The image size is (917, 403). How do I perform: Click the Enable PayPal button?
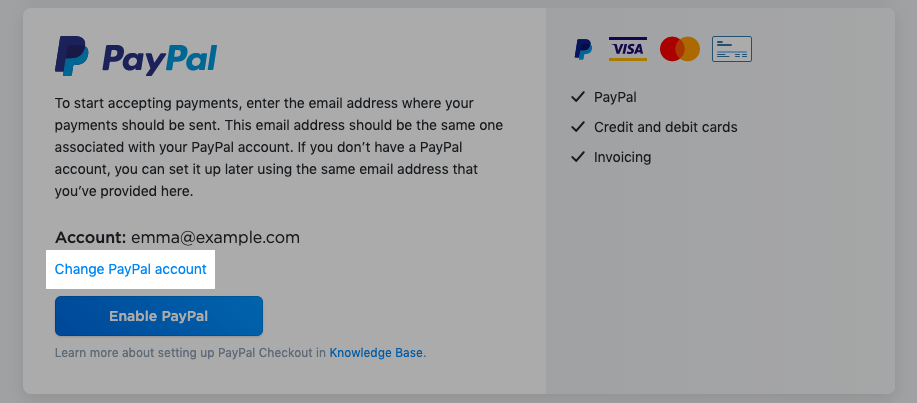[158, 316]
